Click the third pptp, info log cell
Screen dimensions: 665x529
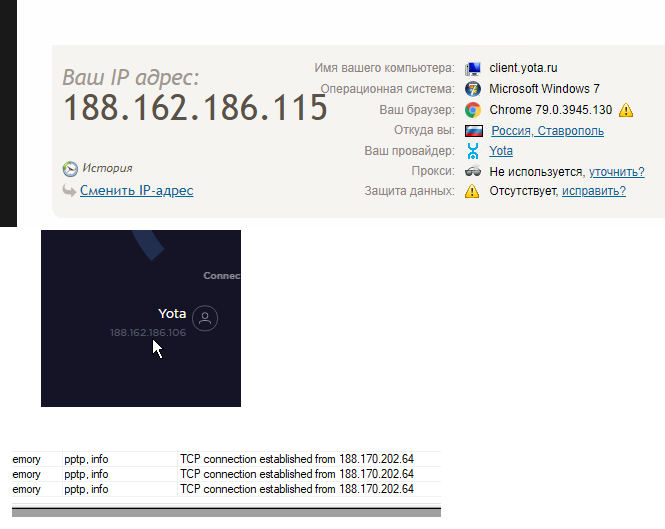pos(120,489)
